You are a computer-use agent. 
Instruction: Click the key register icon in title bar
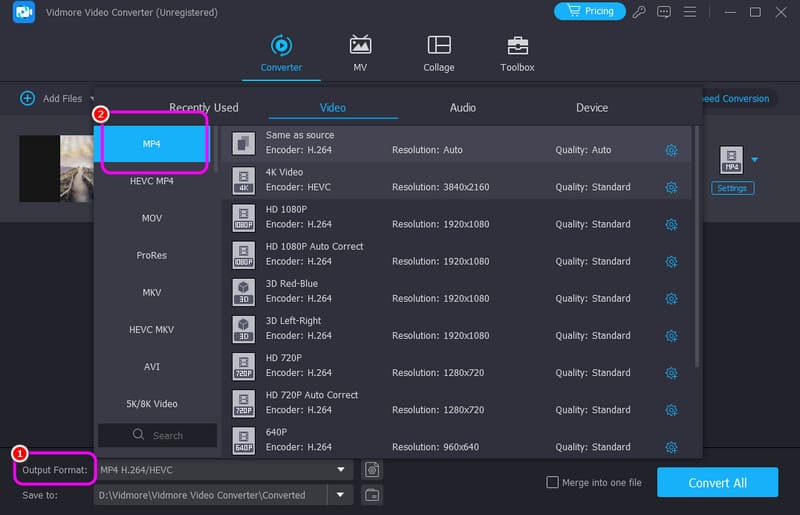click(639, 12)
